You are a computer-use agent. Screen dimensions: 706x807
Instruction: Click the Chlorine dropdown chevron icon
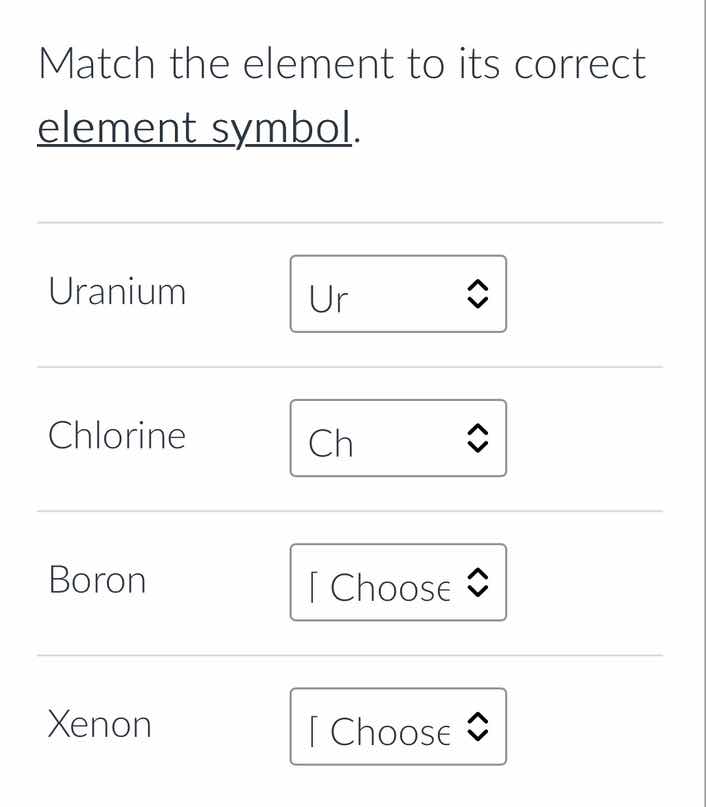(x=479, y=438)
